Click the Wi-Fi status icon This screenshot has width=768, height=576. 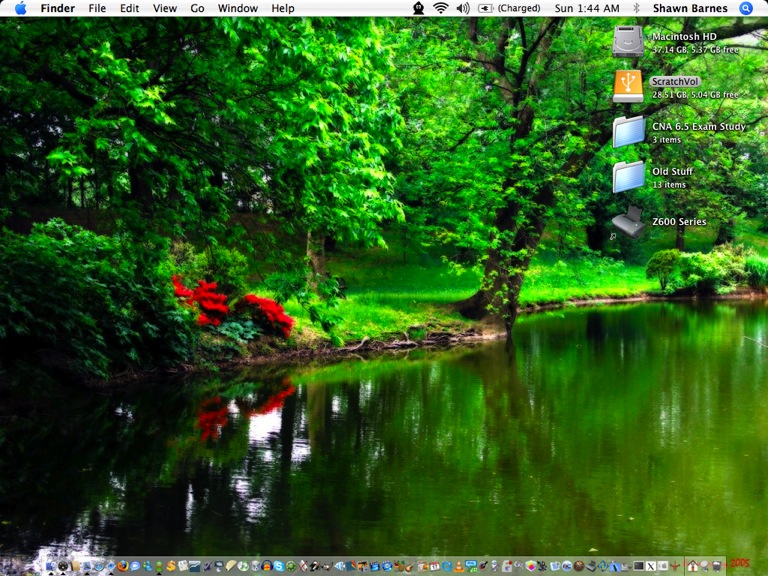[x=441, y=8]
